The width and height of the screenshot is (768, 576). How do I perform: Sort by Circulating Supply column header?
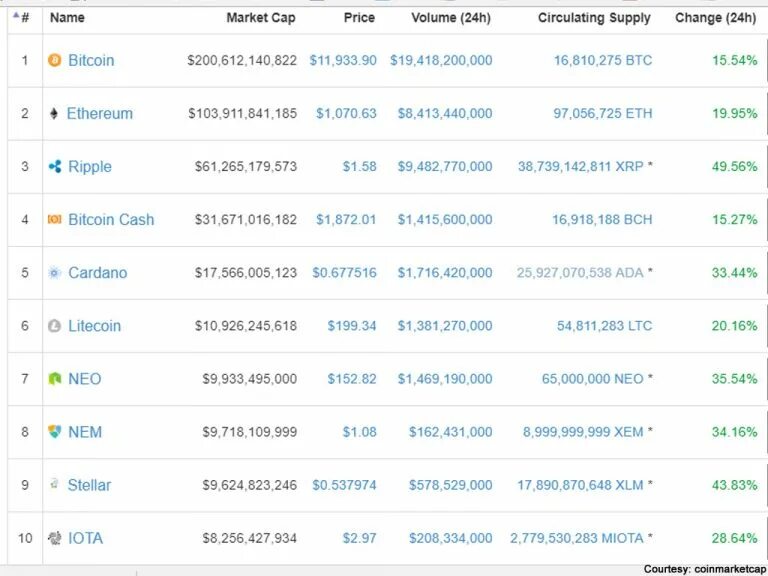pos(594,18)
